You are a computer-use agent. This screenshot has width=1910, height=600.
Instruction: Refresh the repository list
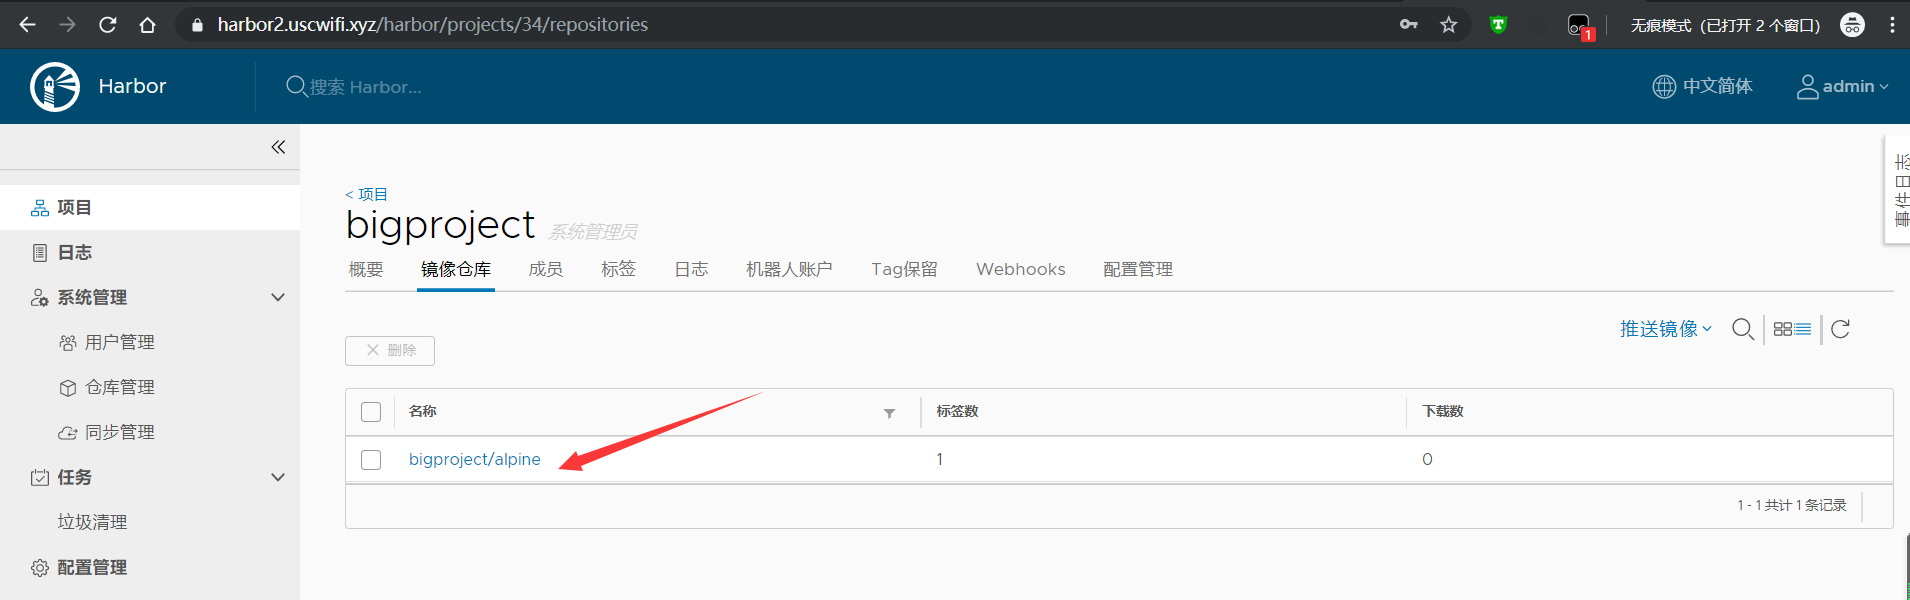pos(1840,329)
